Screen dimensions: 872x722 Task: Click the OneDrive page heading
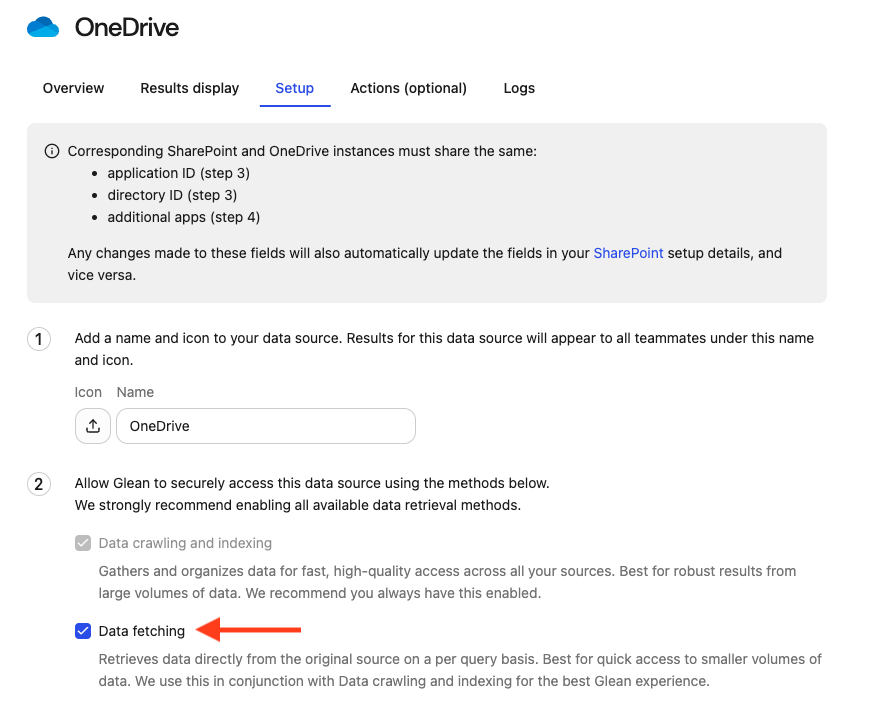(127, 28)
